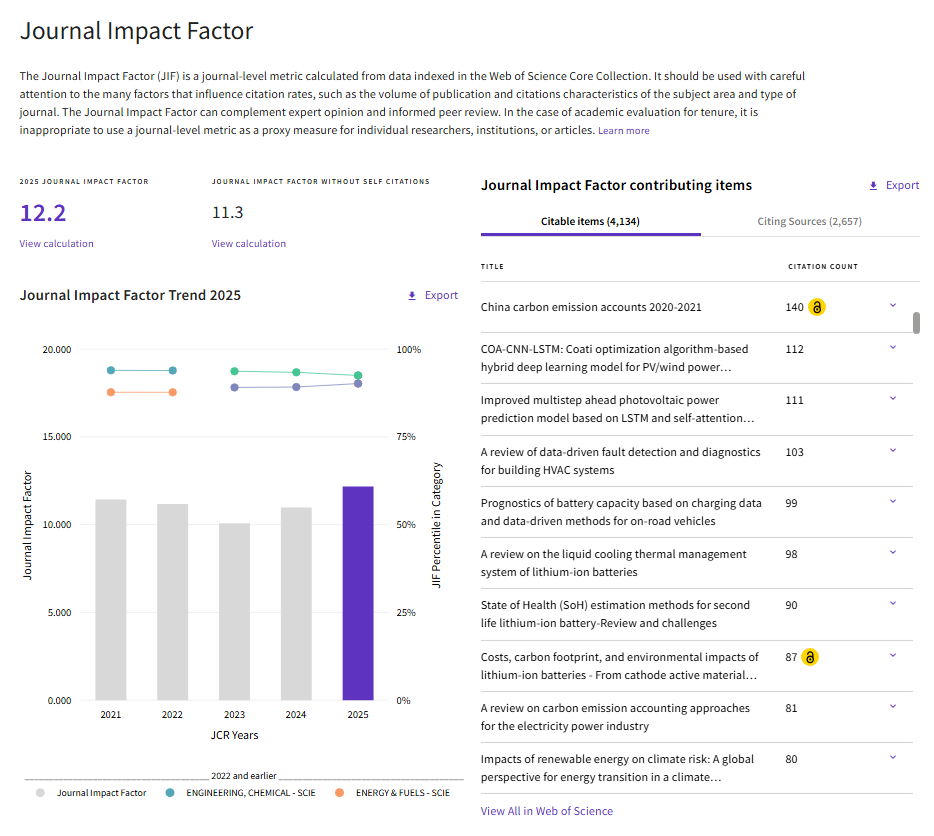The height and width of the screenshot is (836, 934).
Task: Click the contributing items list scrollbar thumb
Action: coord(916,323)
